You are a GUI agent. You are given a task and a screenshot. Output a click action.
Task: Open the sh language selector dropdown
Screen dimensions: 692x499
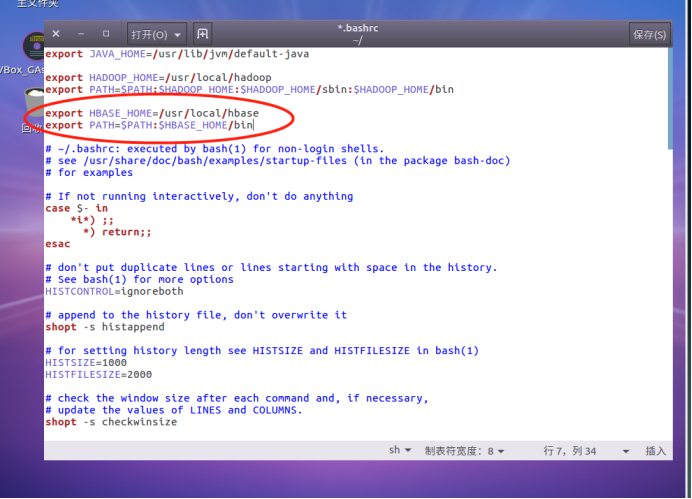pos(400,450)
